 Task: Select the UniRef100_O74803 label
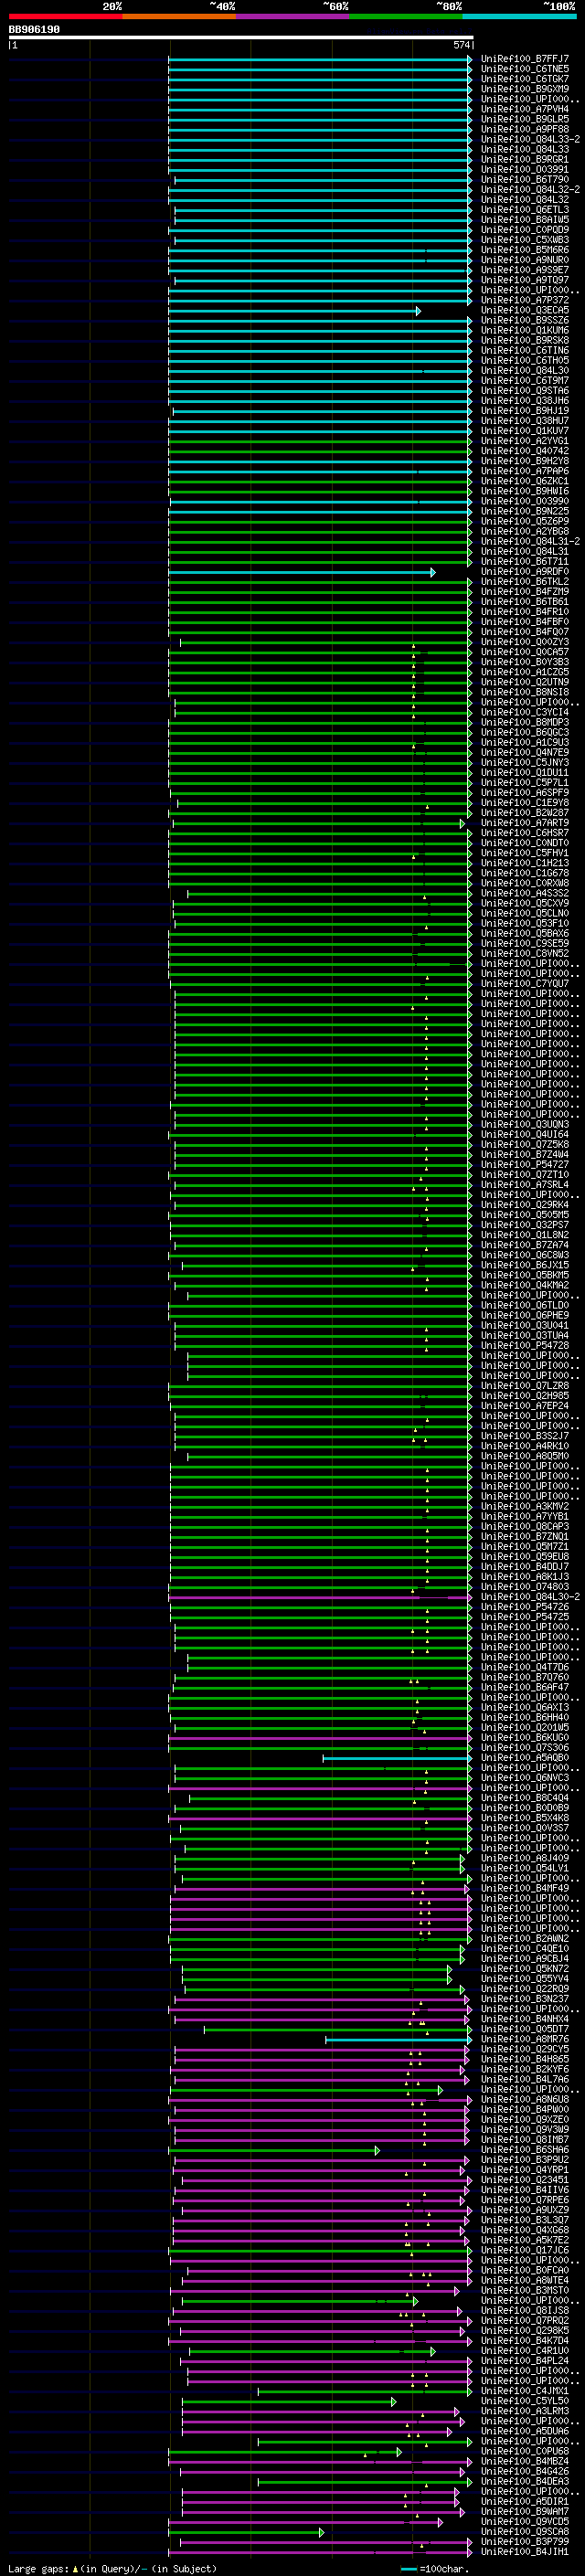pos(525,1587)
